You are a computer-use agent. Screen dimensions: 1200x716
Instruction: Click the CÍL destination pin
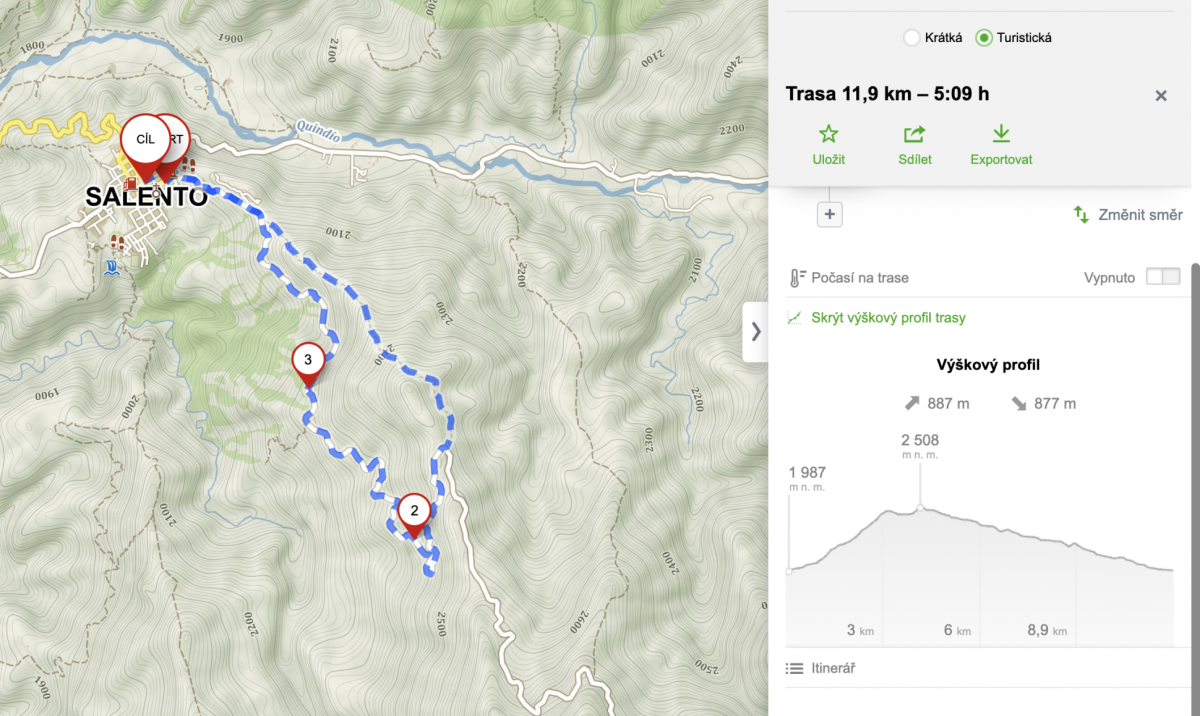(144, 142)
